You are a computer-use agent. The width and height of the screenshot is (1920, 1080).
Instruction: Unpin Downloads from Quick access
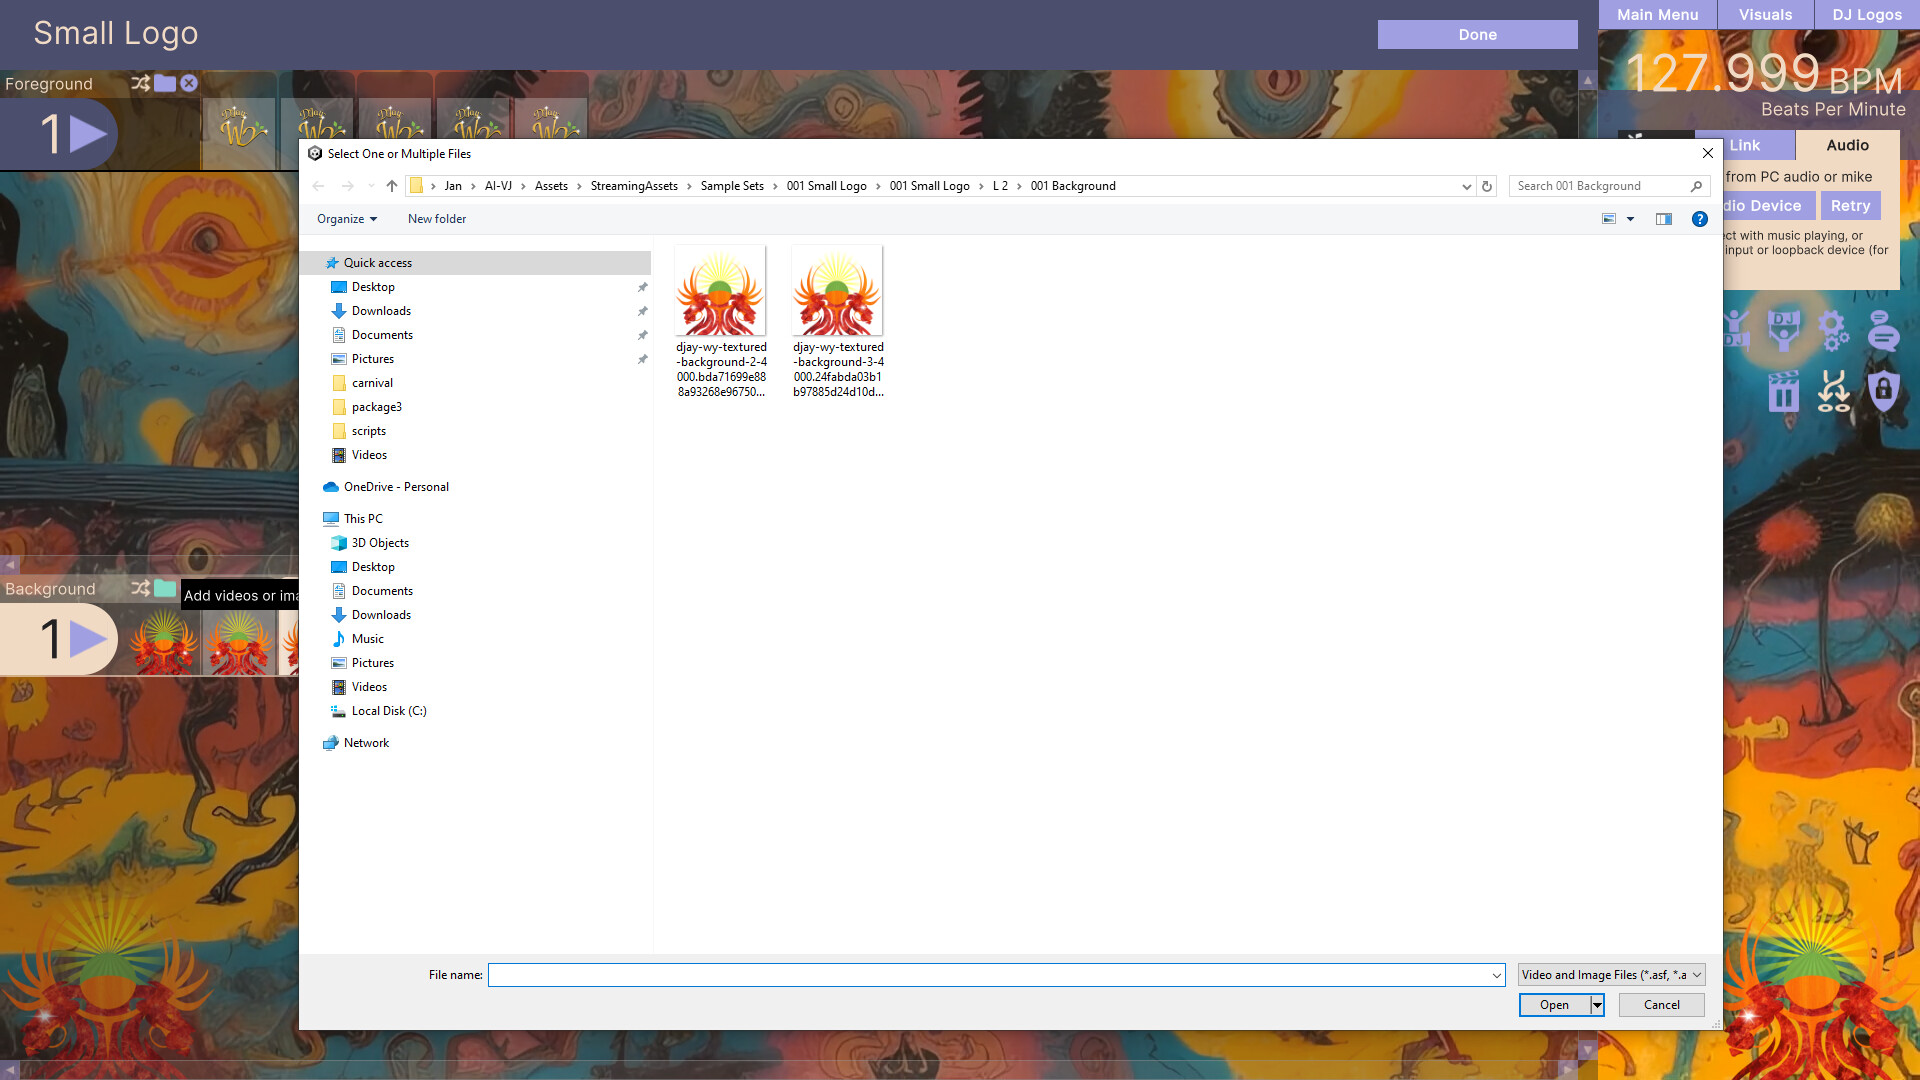(x=642, y=311)
